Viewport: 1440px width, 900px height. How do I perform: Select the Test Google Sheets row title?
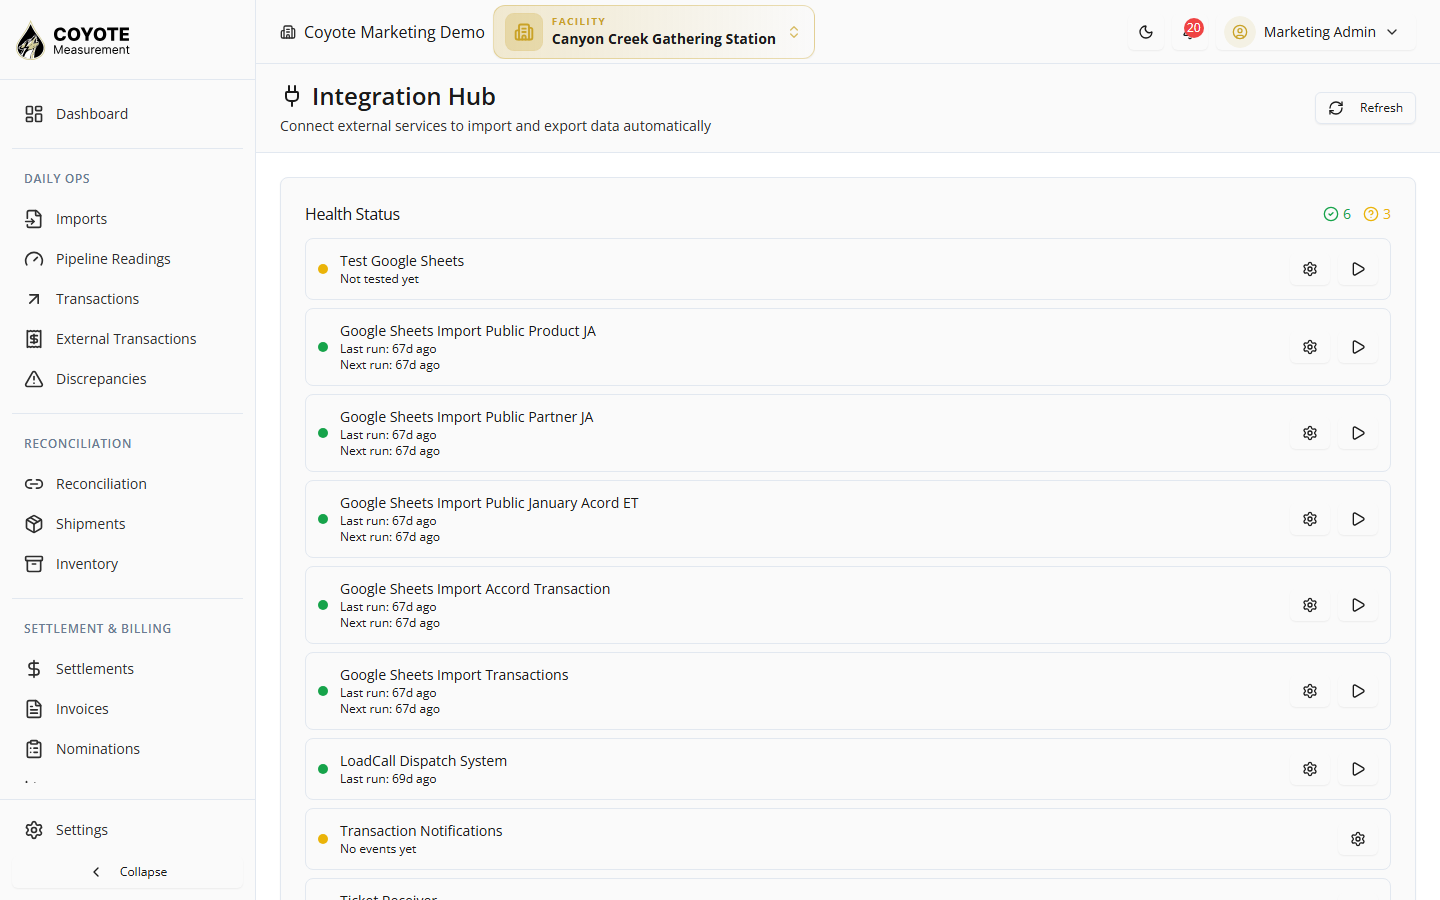402,261
